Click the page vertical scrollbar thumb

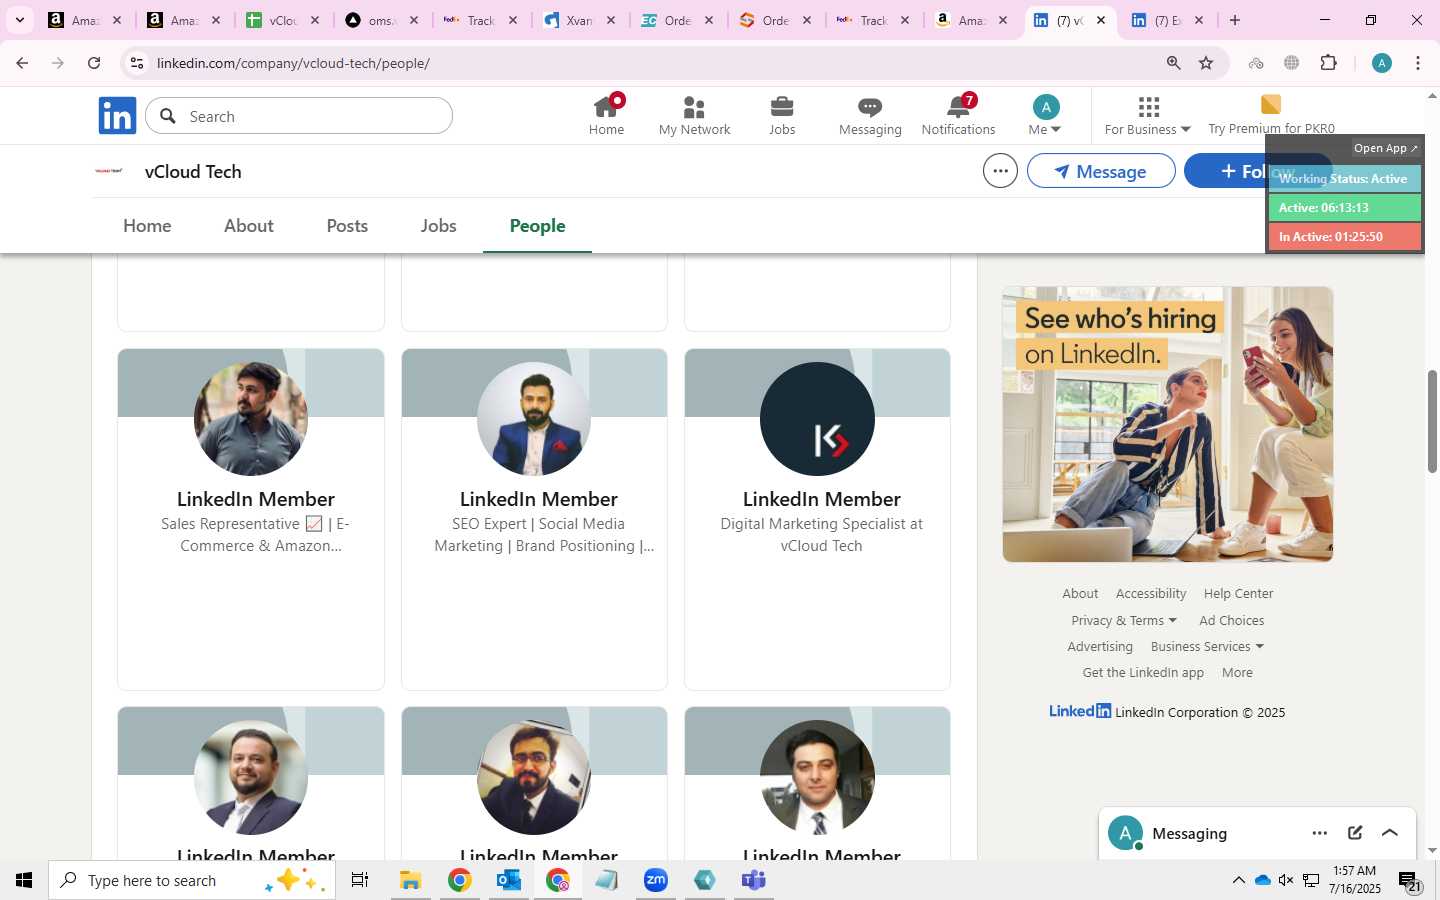(1432, 421)
